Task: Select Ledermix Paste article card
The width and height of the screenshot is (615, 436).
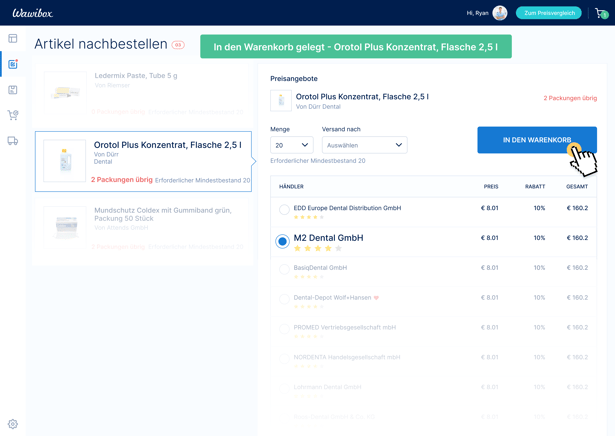Action: coord(143,93)
